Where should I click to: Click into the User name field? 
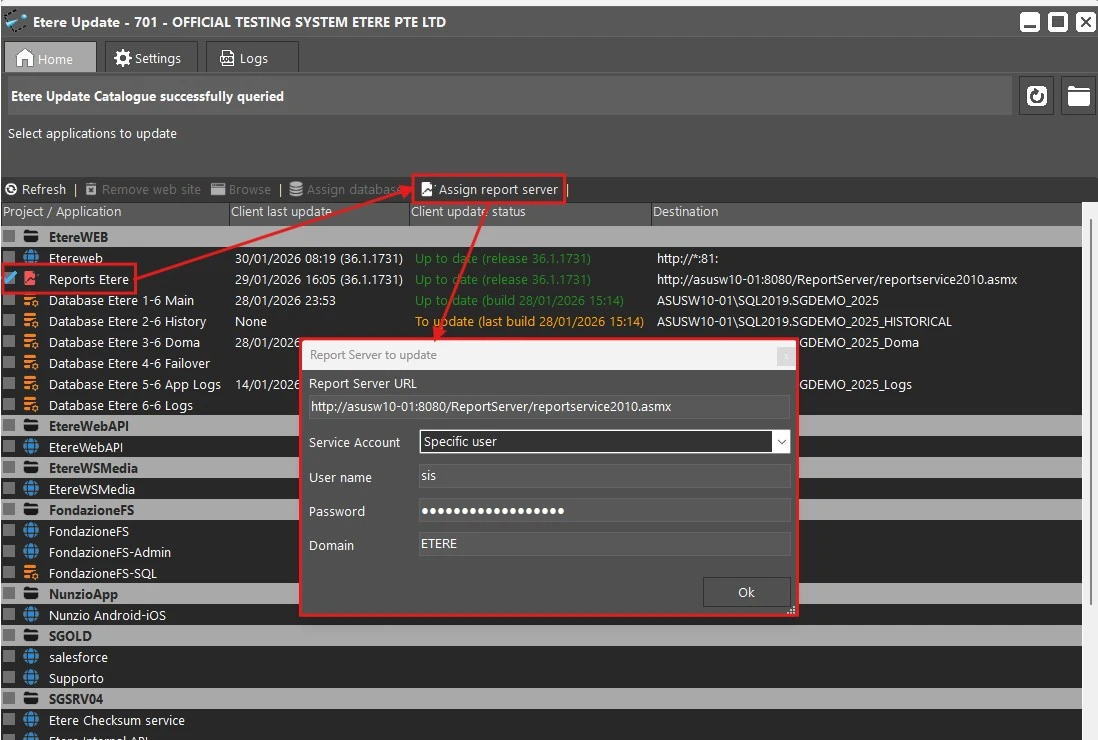(x=604, y=477)
